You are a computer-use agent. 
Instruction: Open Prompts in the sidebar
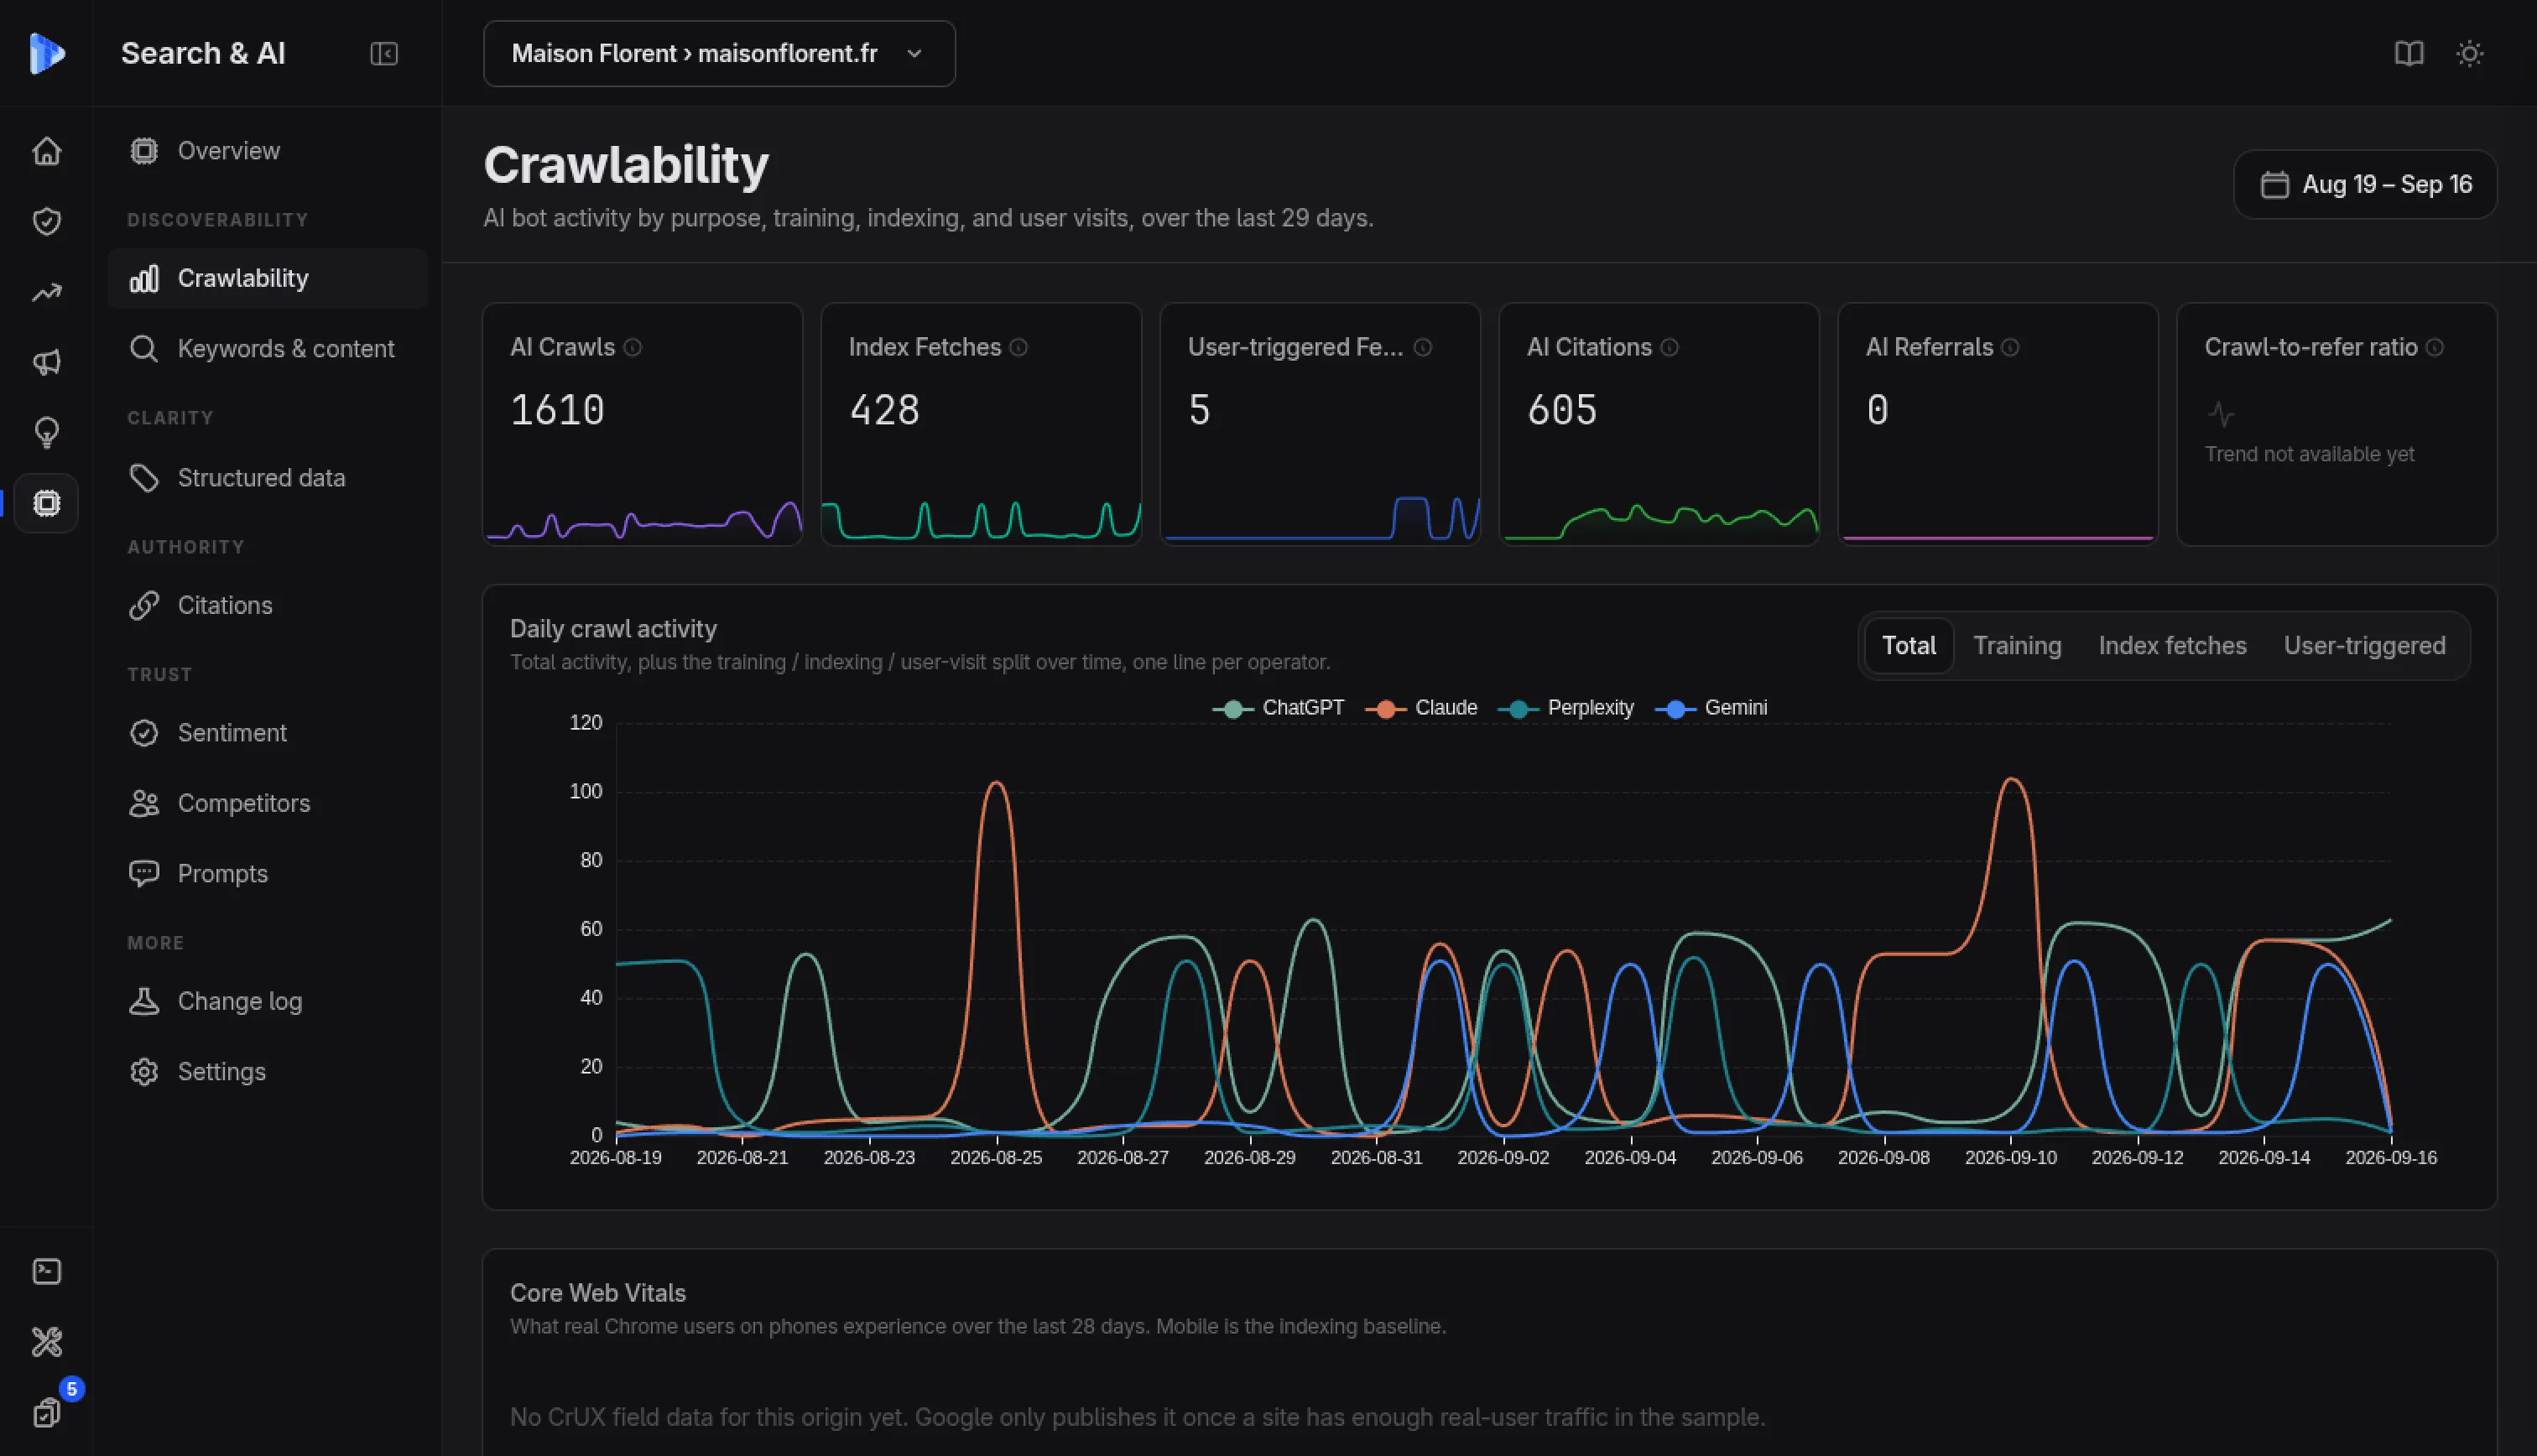[267, 874]
